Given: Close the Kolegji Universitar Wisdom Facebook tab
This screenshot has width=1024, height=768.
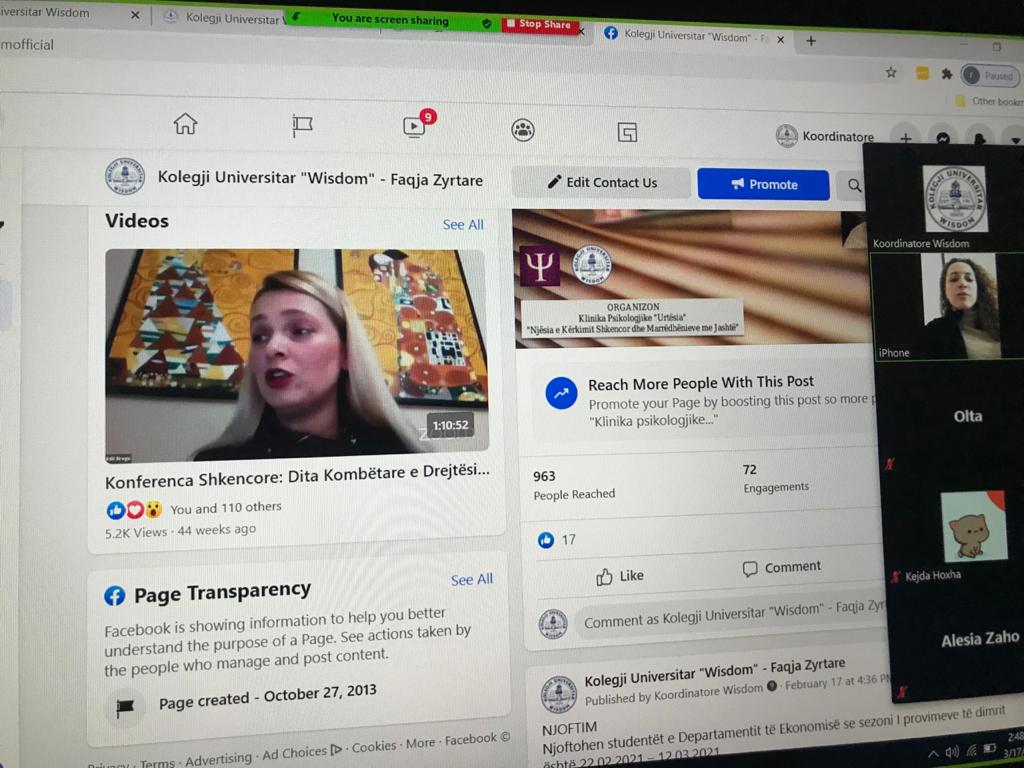Looking at the screenshot, I should point(780,40).
